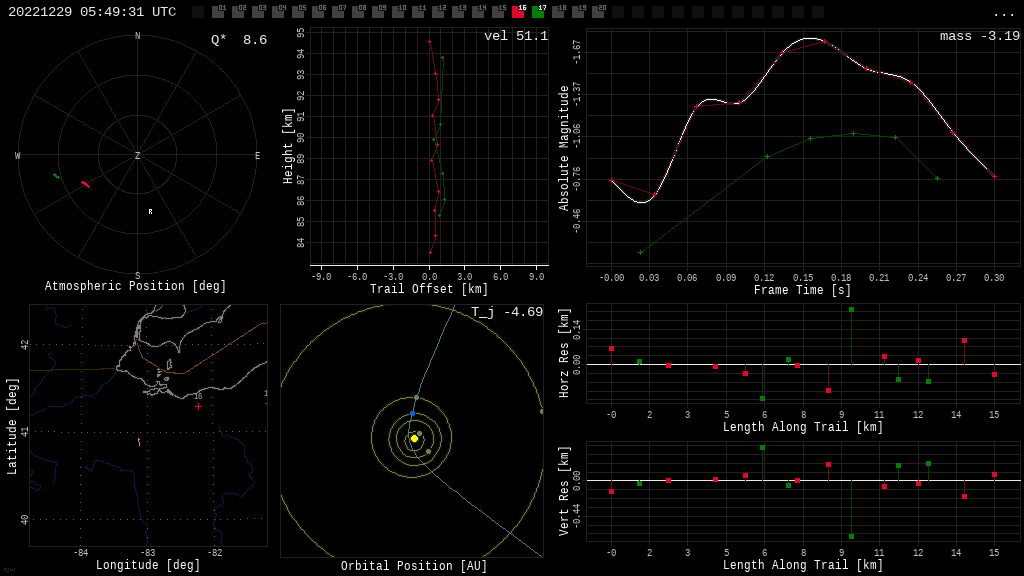
Task: Click the yellow Sun dot in orbit plot
Action: click(414, 438)
